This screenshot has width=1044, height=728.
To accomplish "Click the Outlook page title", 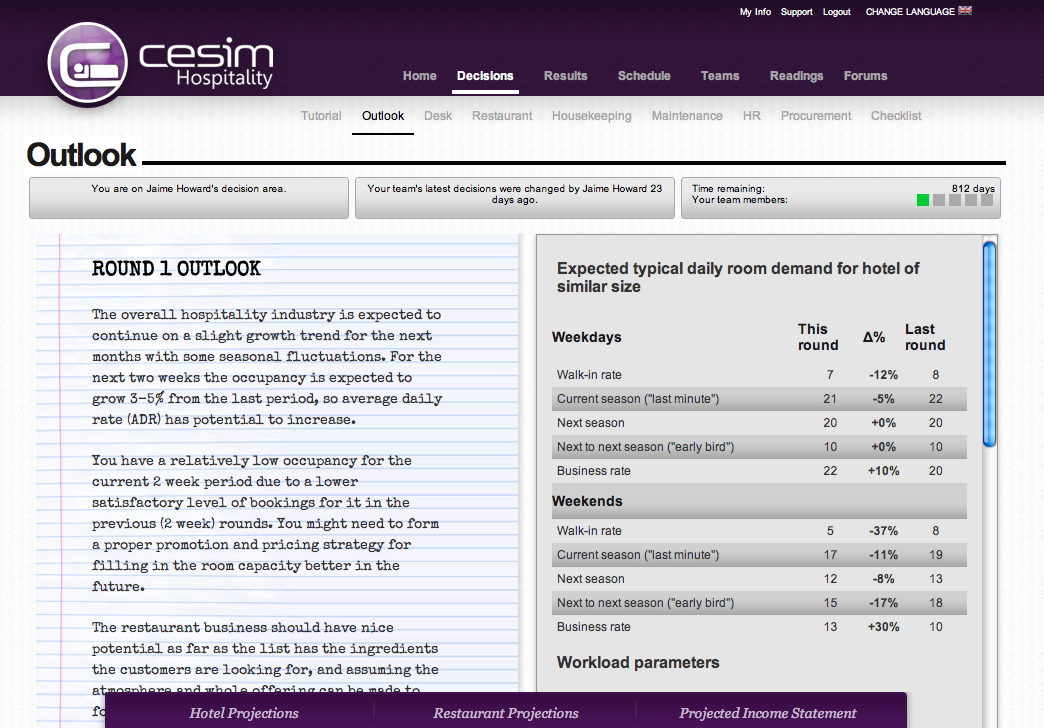I will click(81, 155).
